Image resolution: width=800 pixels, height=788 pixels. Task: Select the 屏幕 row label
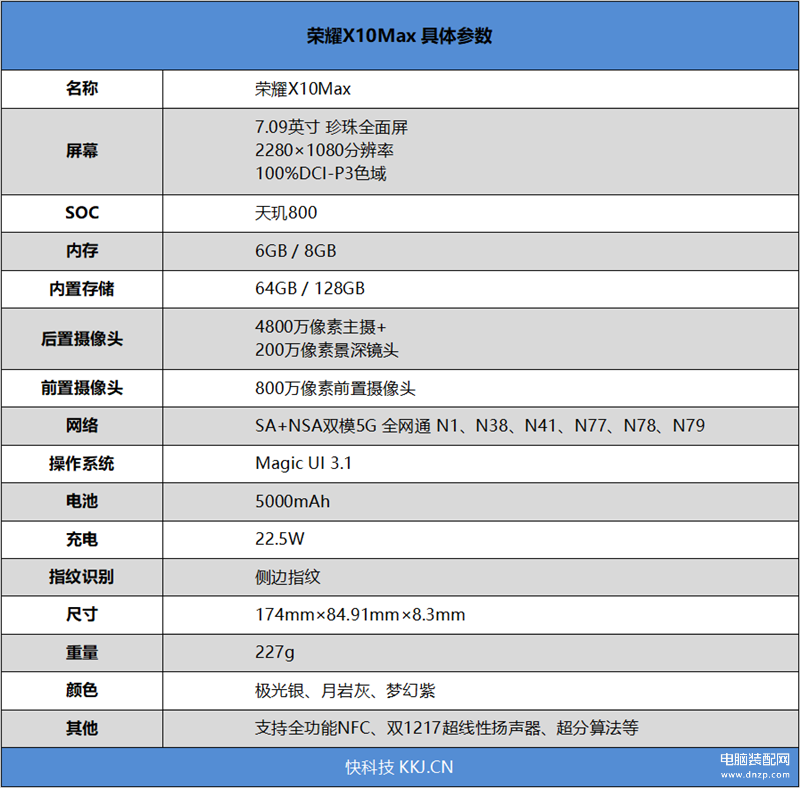click(x=82, y=151)
